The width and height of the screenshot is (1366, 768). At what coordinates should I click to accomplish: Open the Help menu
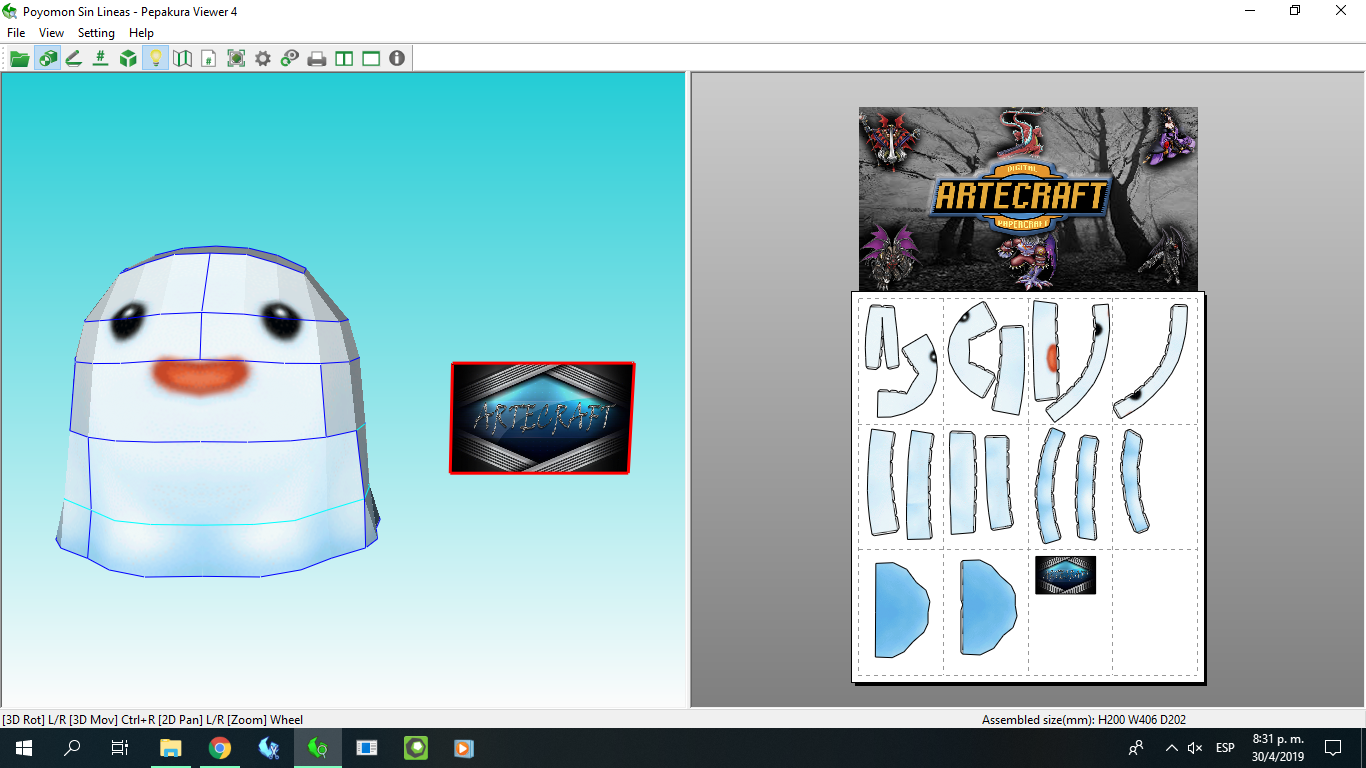tap(141, 33)
